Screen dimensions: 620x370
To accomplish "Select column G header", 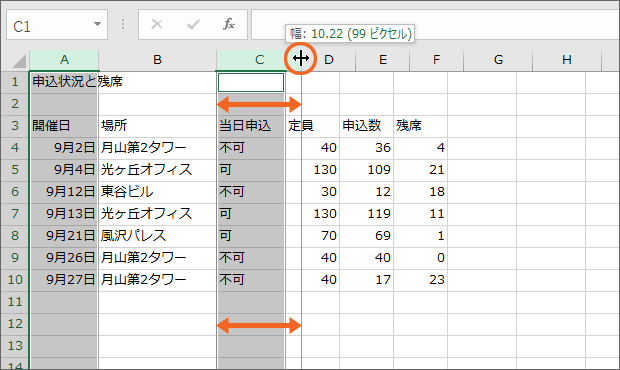I will click(x=498, y=60).
